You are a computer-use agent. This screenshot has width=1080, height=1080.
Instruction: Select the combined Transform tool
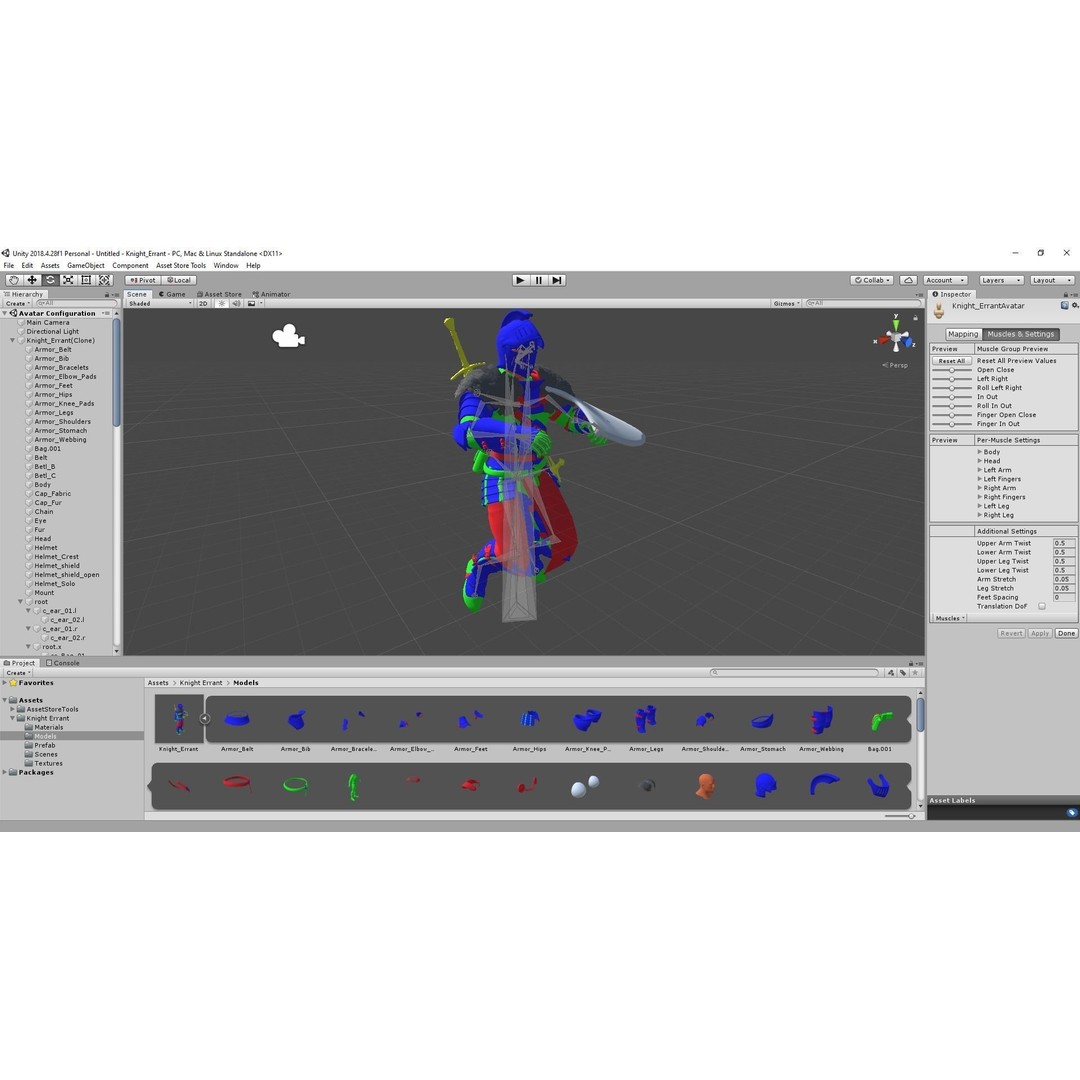(x=104, y=280)
